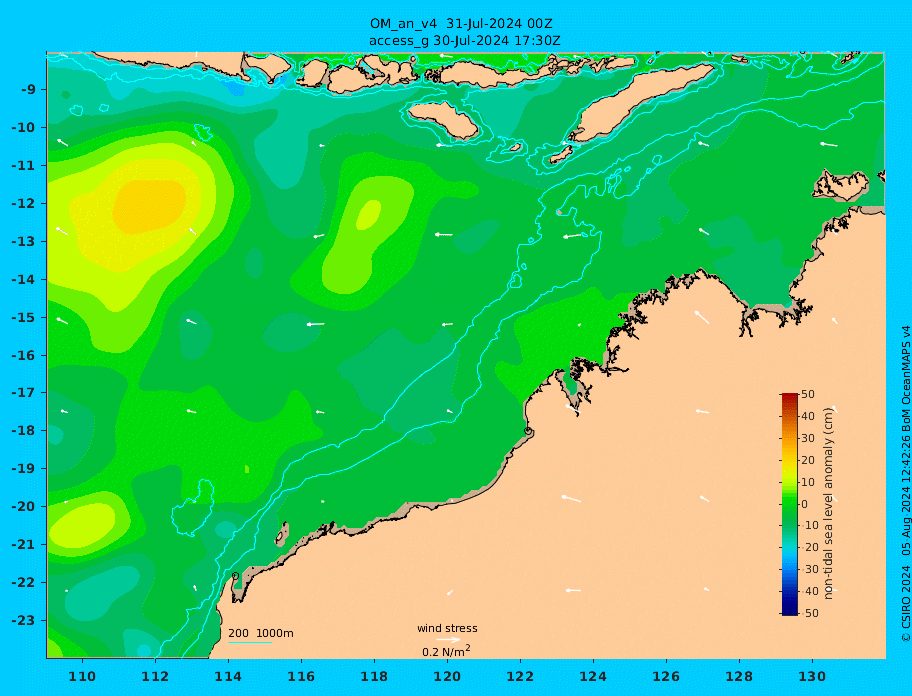912x696 pixels.
Task: Click the 'non-tidal sea level anomaly (cm)' label
Action: pyautogui.click(x=829, y=504)
